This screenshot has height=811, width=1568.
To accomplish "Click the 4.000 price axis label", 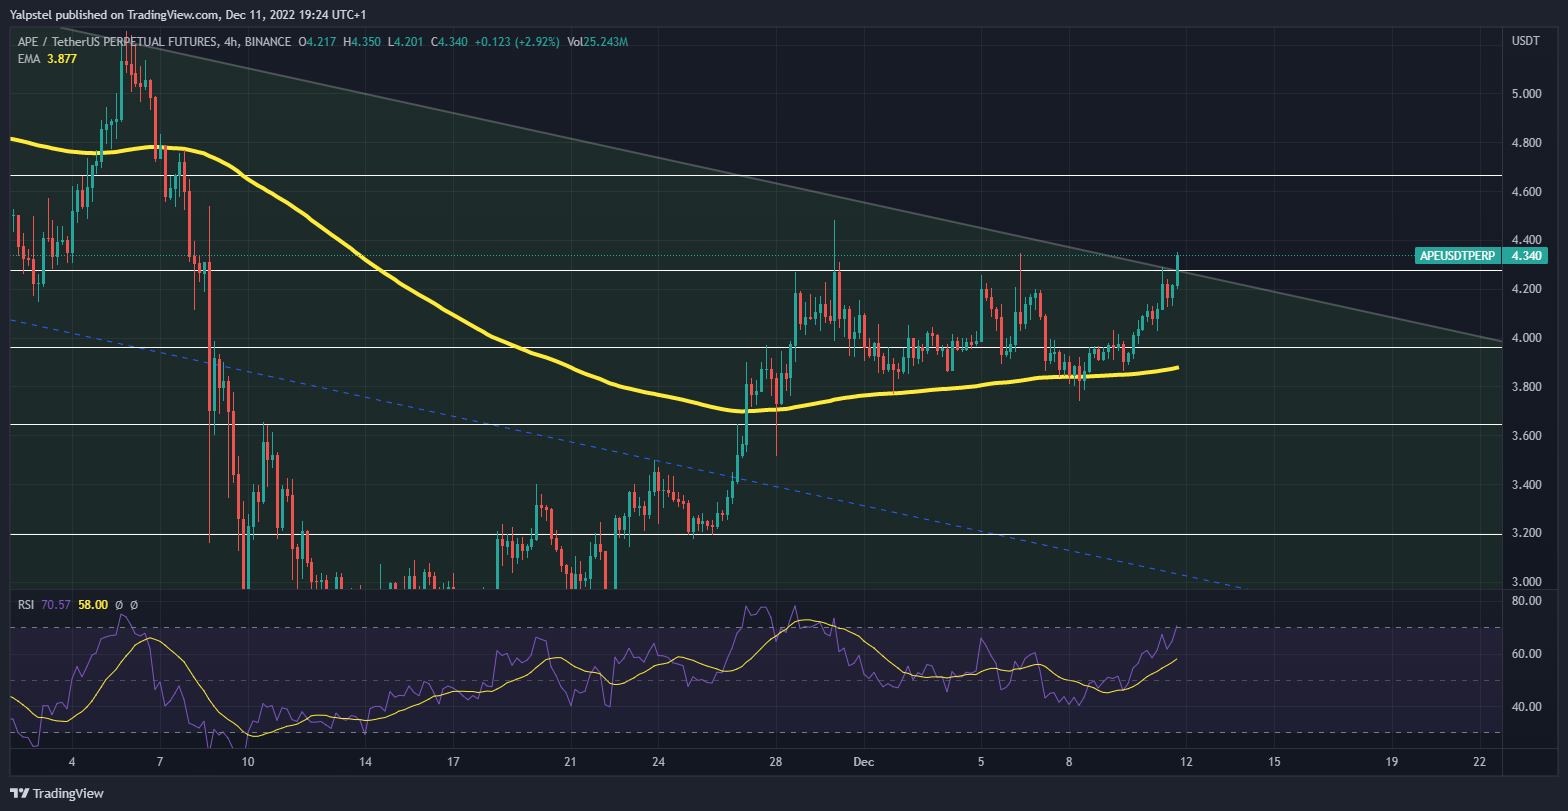I will (x=1526, y=338).
